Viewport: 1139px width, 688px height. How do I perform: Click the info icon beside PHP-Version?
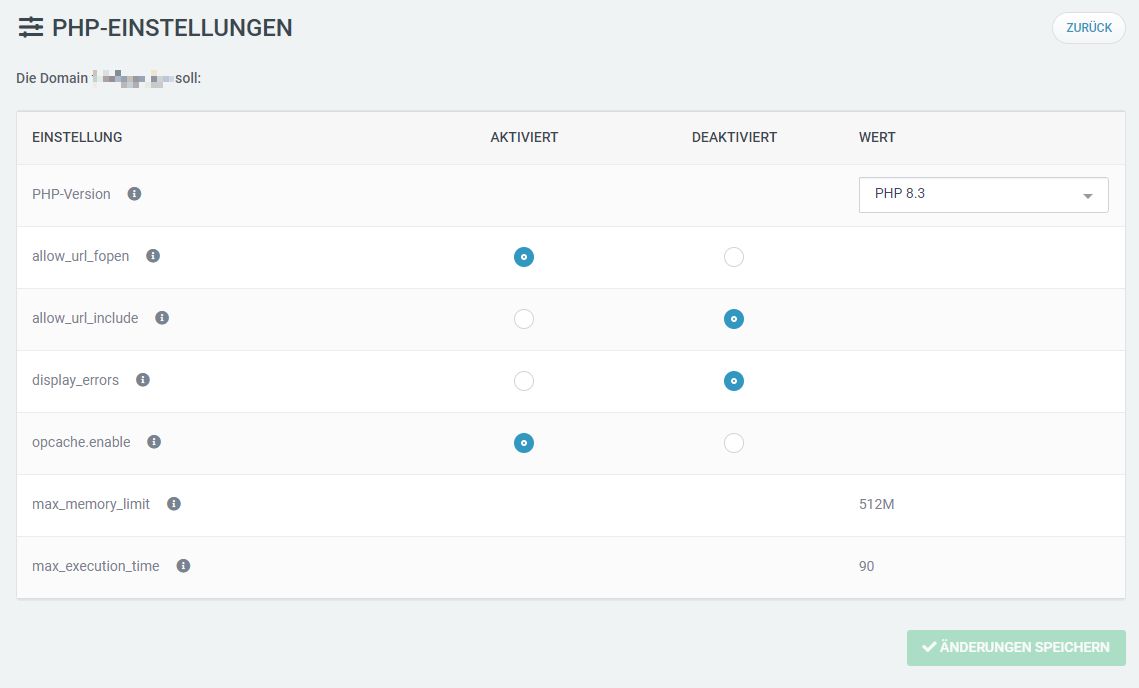click(134, 194)
